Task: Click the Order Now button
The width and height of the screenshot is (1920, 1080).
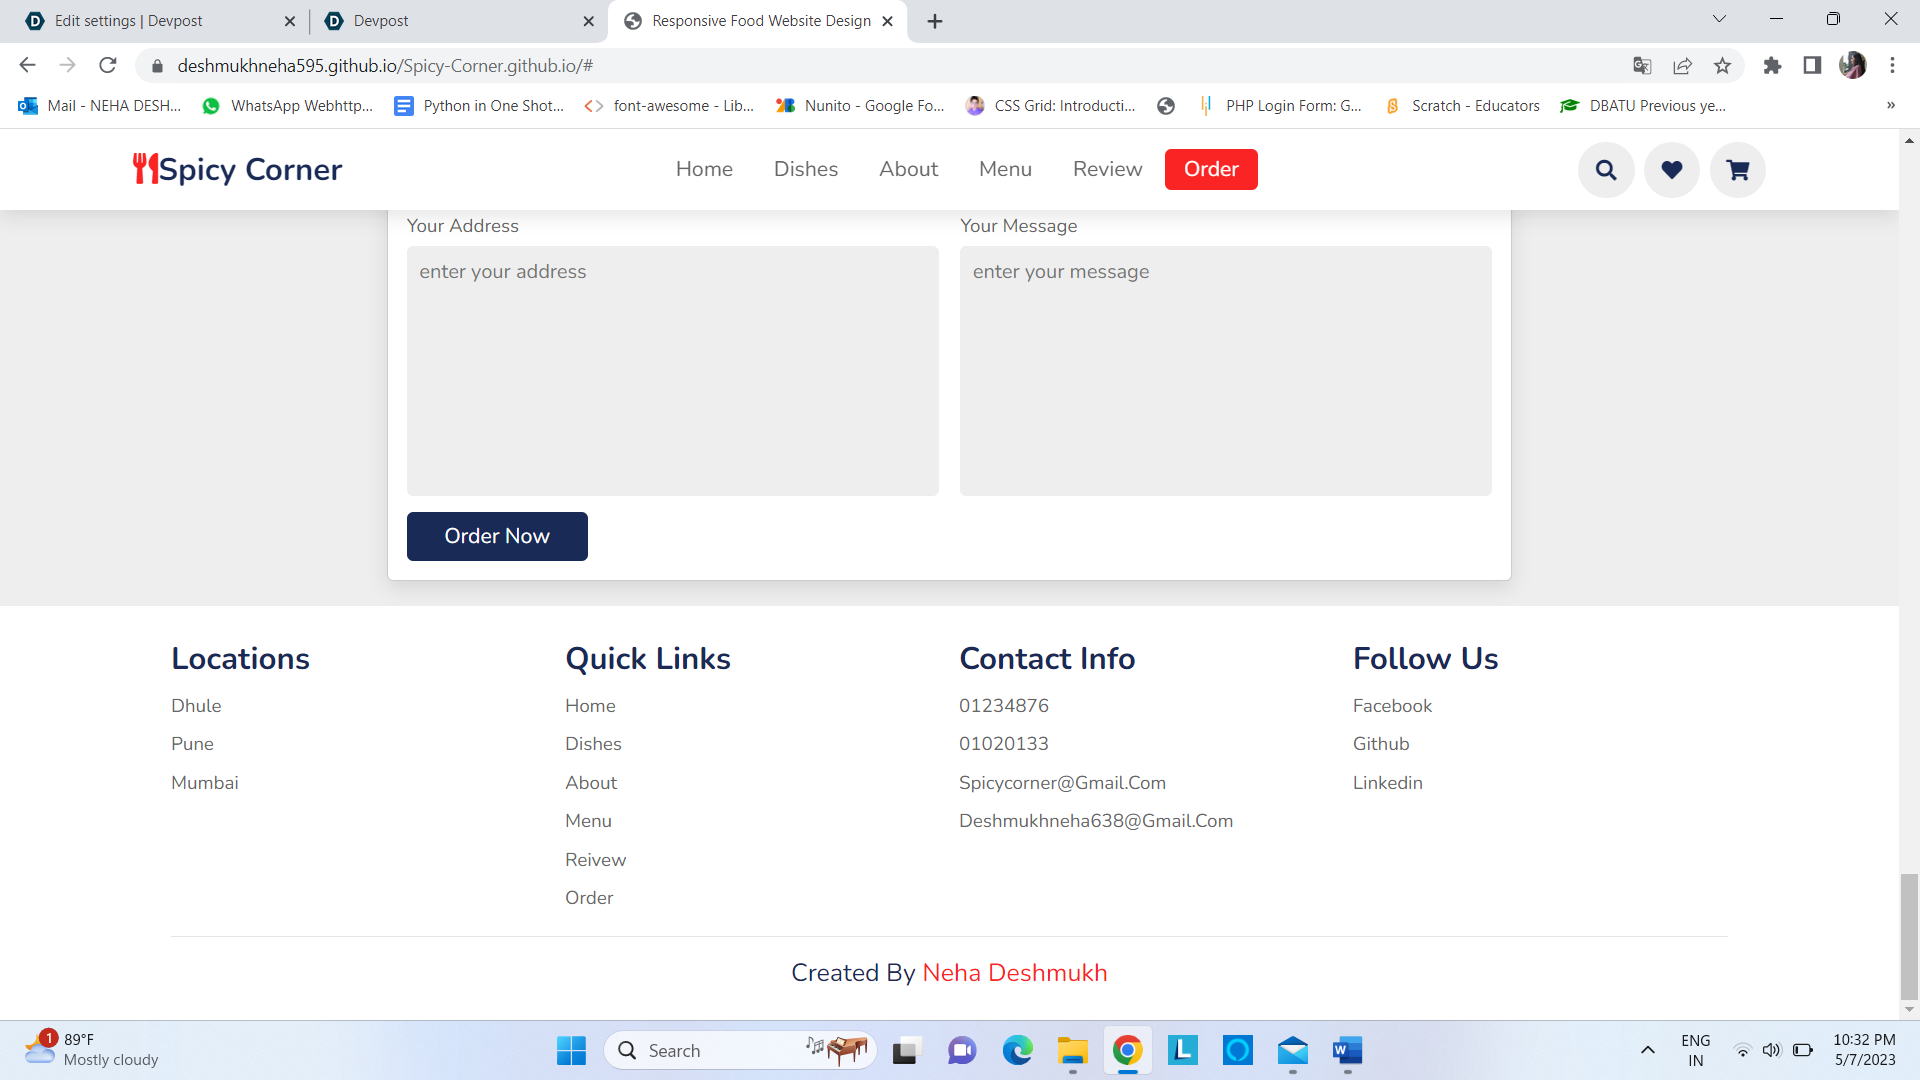Action: (x=497, y=536)
